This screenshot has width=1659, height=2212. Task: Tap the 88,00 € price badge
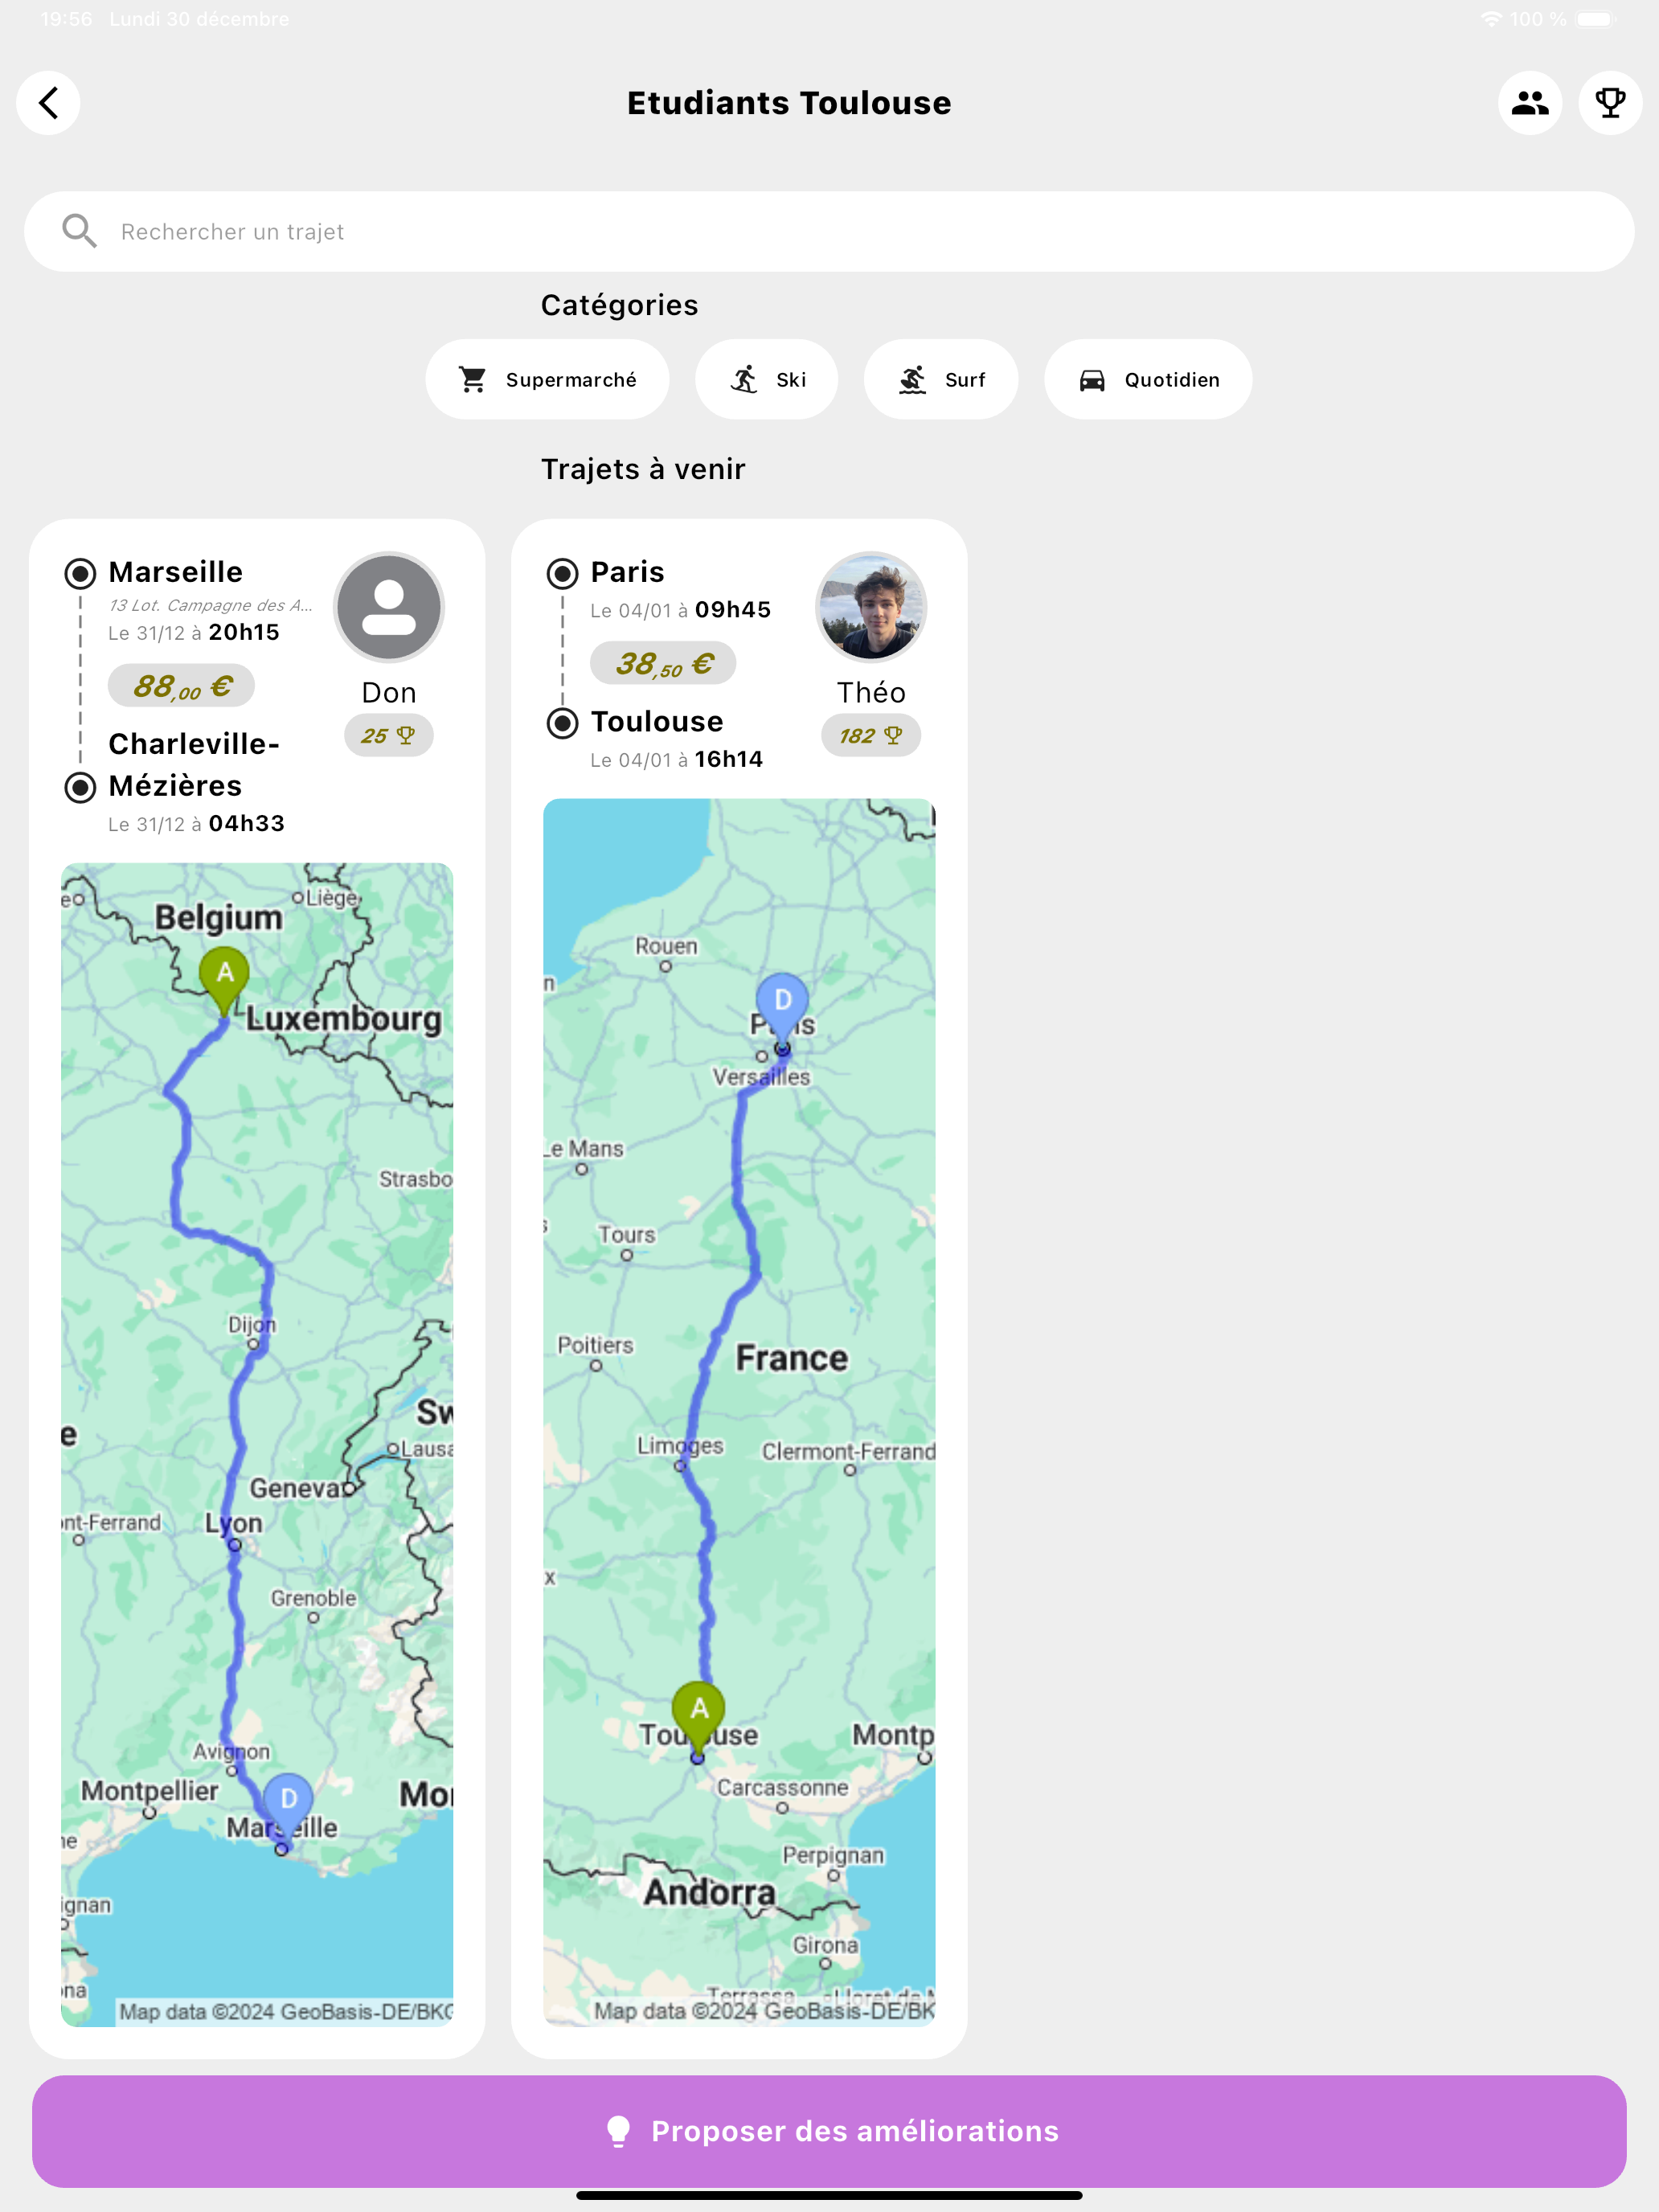pyautogui.click(x=181, y=686)
